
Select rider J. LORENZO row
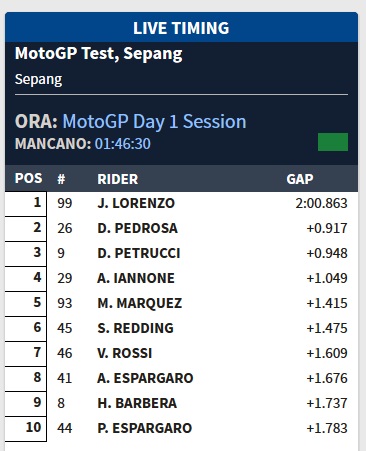click(182, 203)
